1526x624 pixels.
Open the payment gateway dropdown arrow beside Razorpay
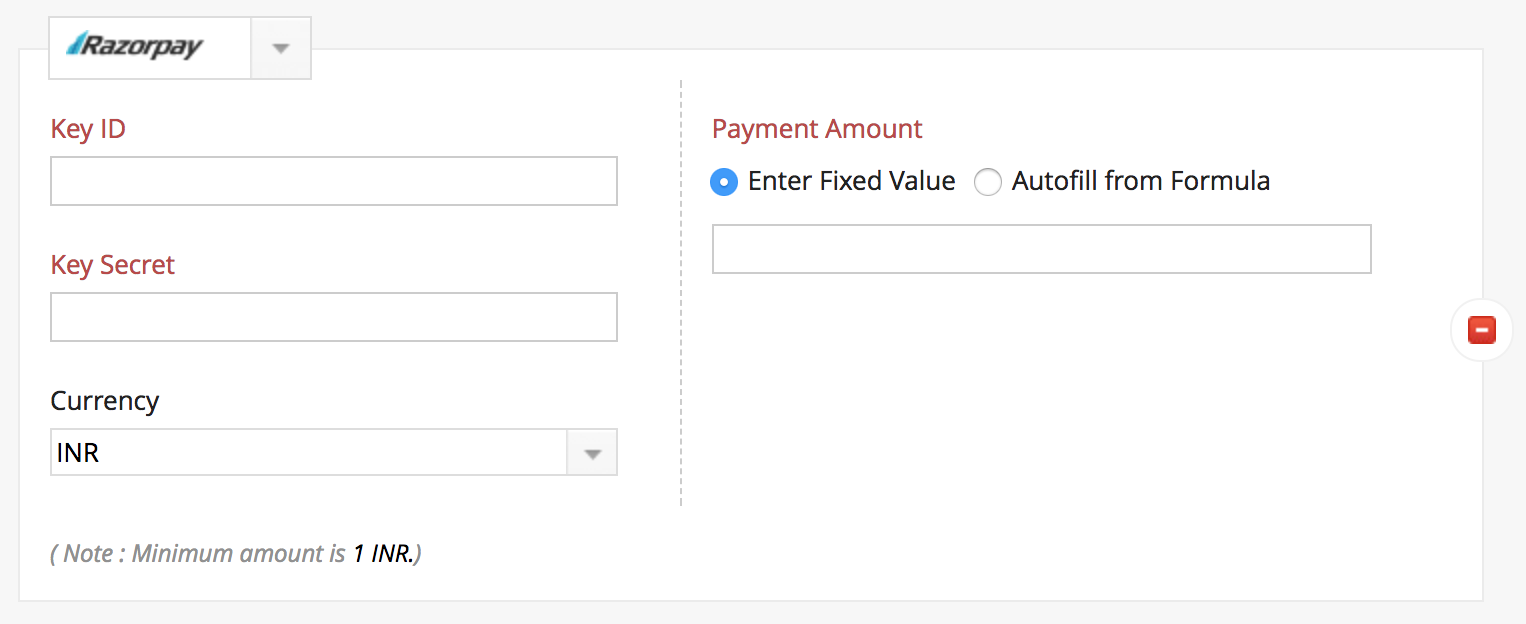[x=281, y=48]
